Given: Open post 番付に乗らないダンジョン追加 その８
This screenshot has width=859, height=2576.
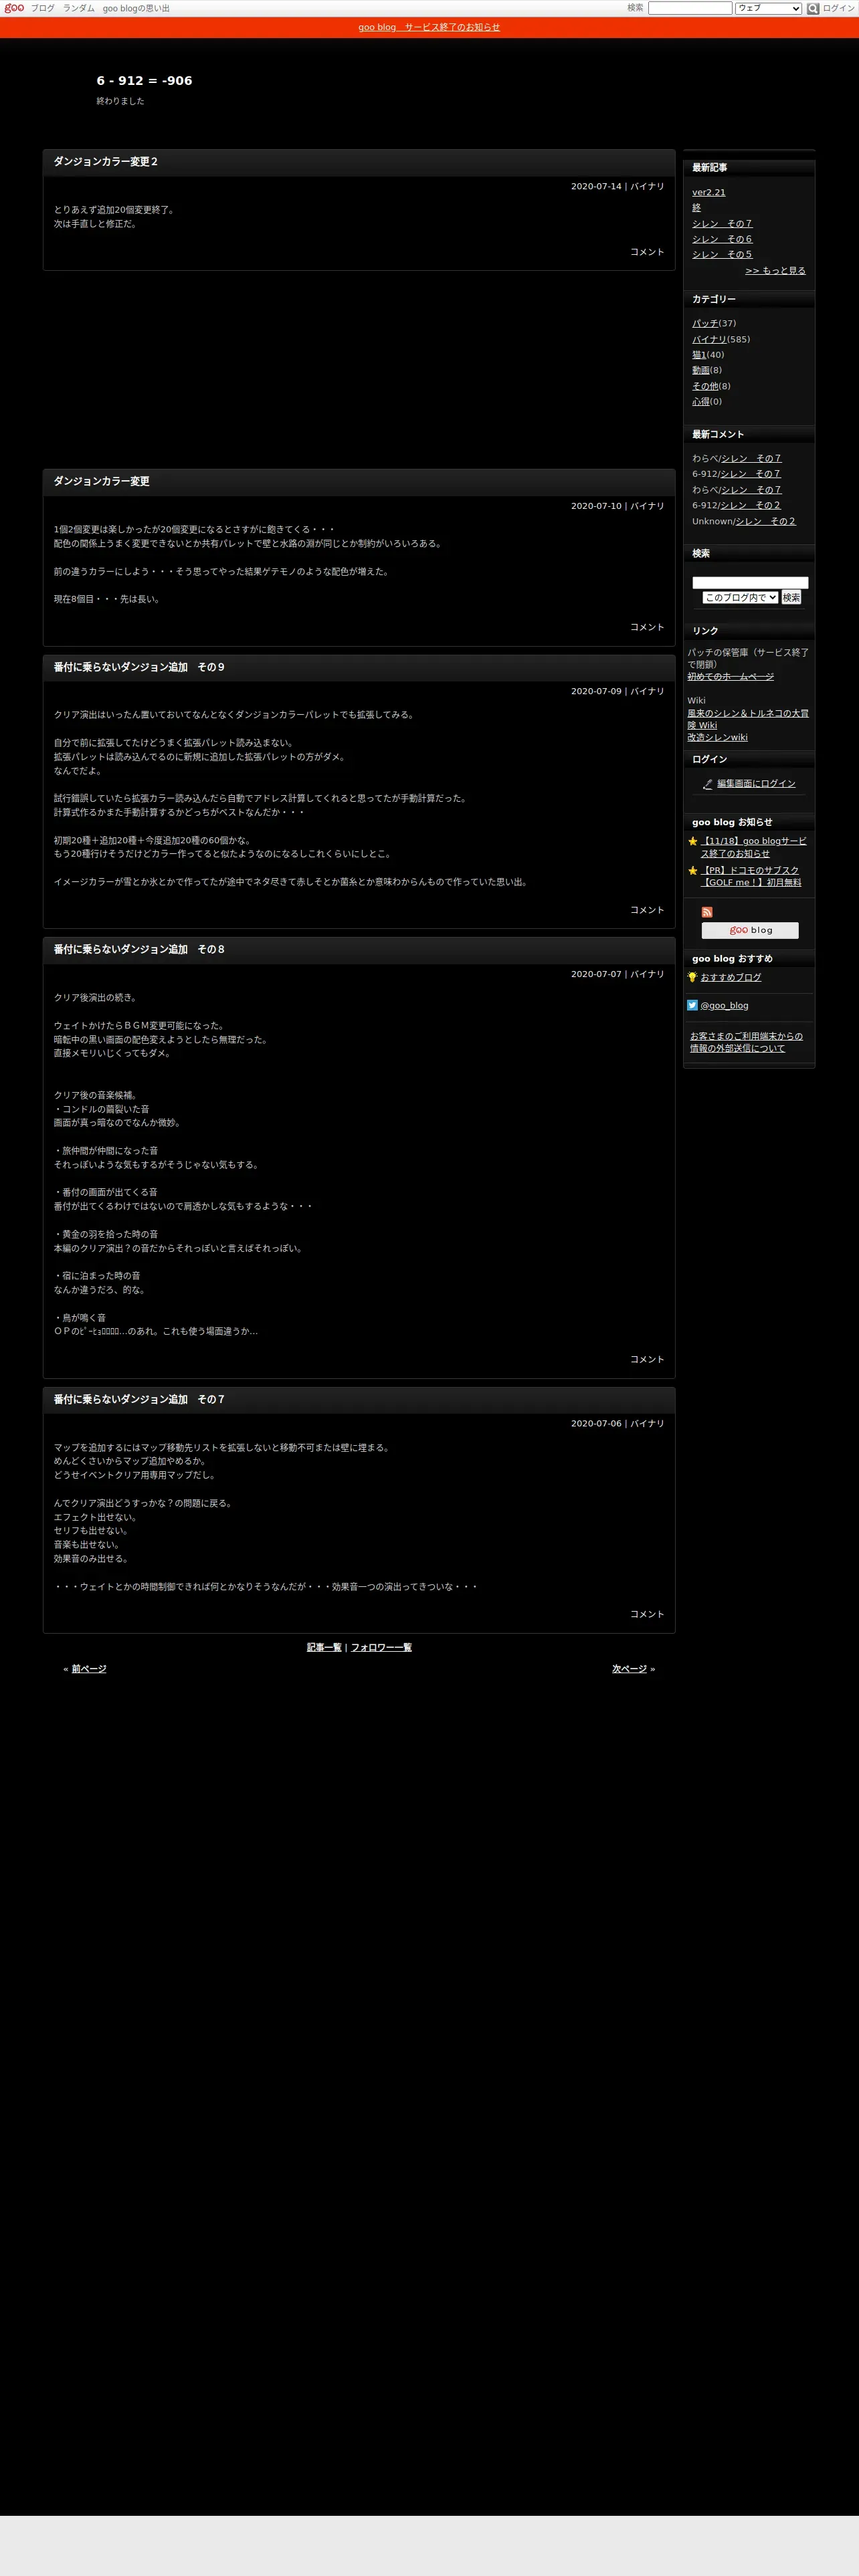Looking at the screenshot, I should [x=139, y=950].
